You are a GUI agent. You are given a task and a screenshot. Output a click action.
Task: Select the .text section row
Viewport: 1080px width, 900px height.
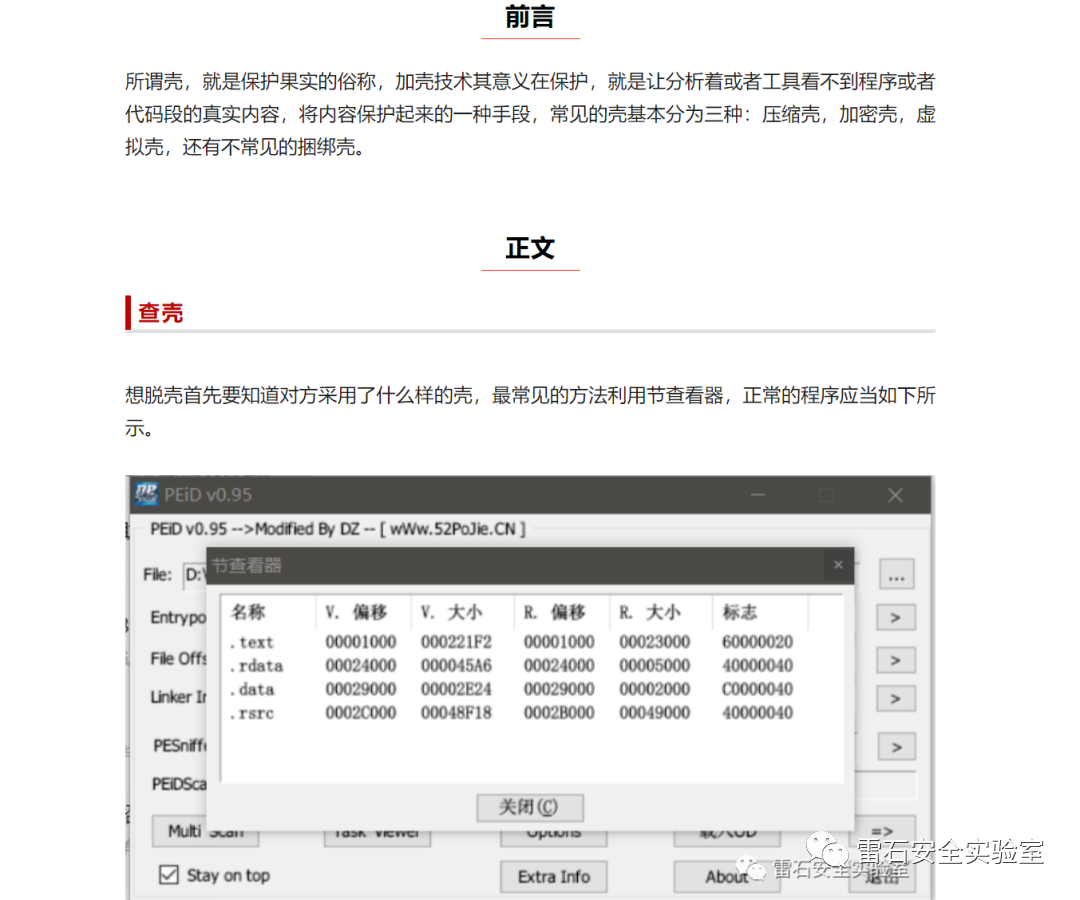[x=532, y=642]
